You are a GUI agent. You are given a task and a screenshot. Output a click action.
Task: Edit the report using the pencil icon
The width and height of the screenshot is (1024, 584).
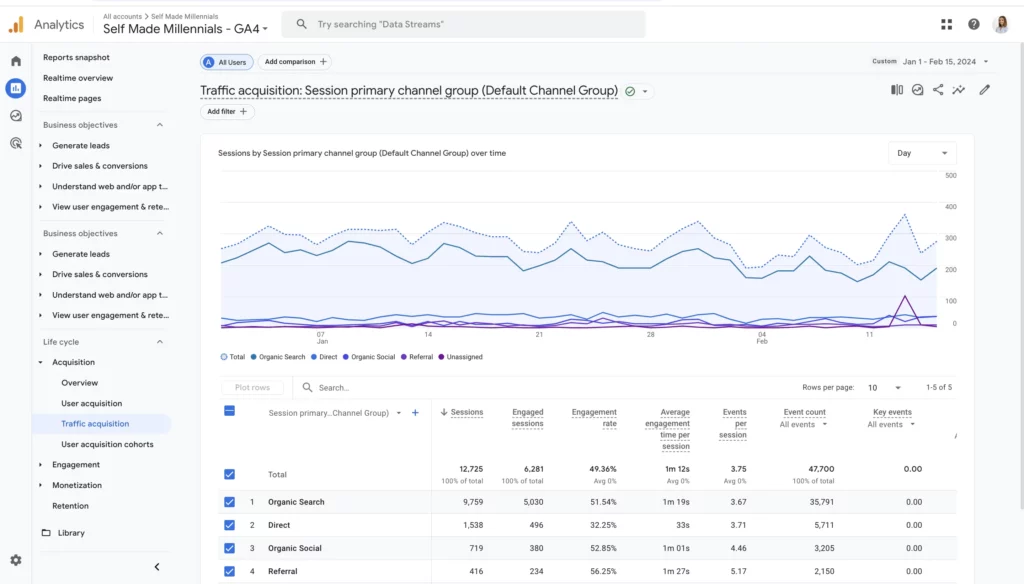coord(983,89)
